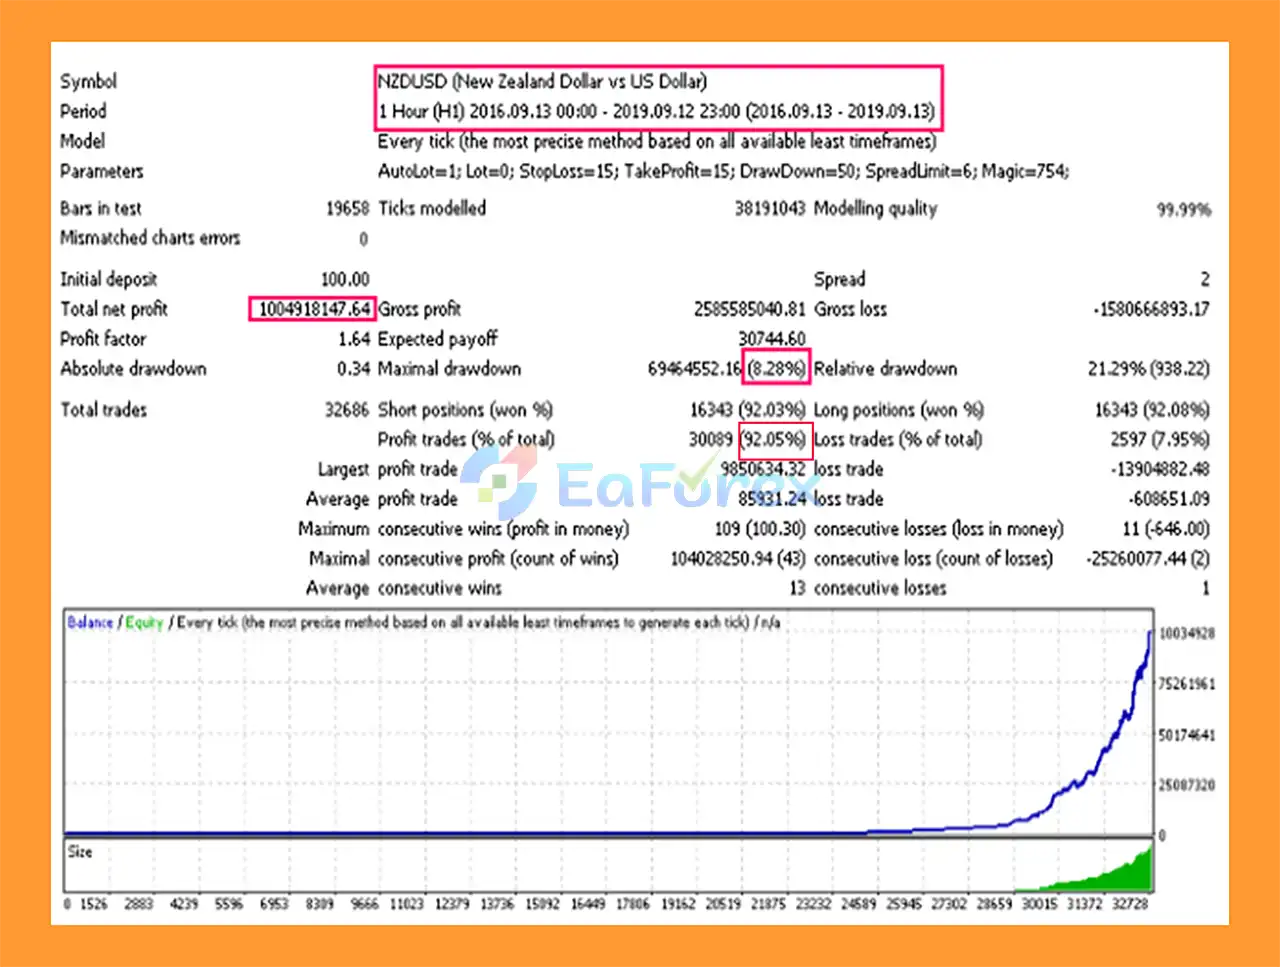Click the Profit factor value 1.64
The width and height of the screenshot is (1280, 967).
coord(354,339)
